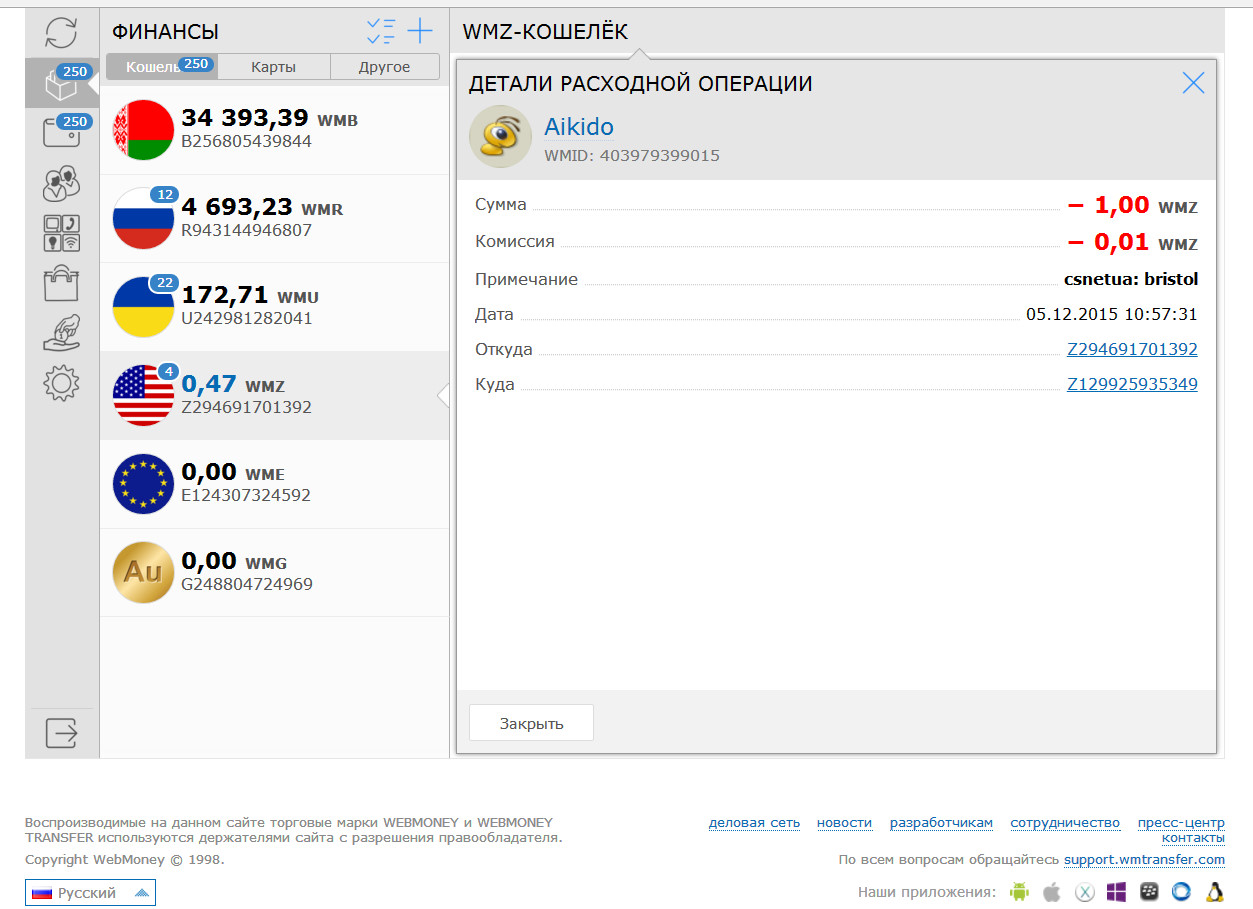
Task: Click the WMID: 403979399015 text
Action: tap(632, 156)
